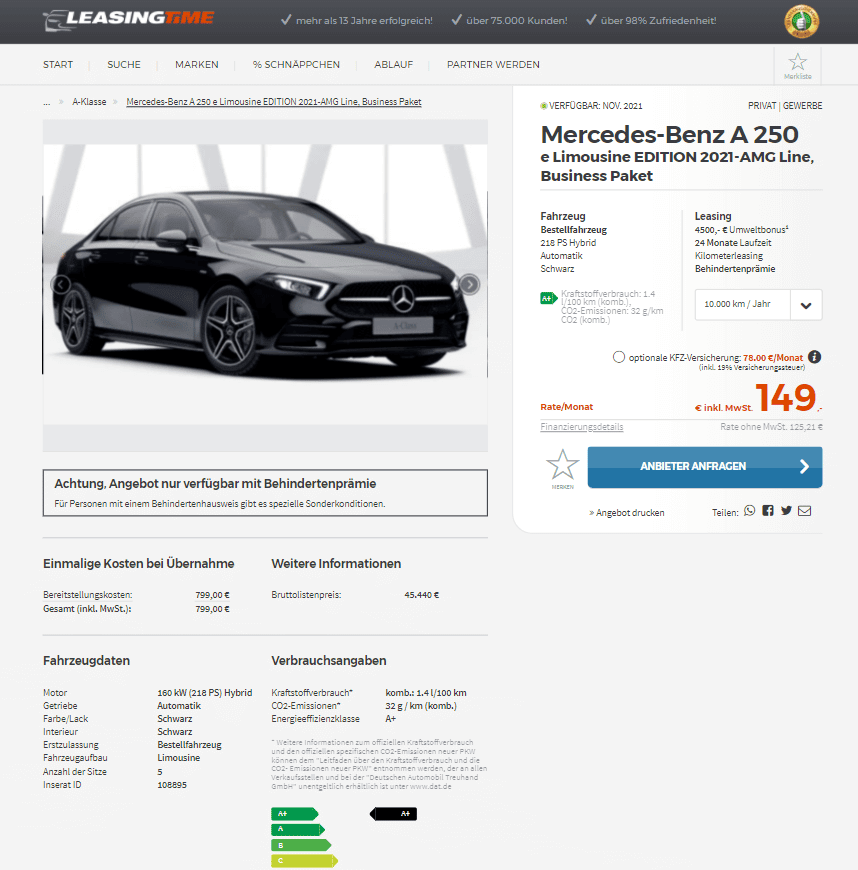Go to START menu item
858x870 pixels.
point(58,64)
